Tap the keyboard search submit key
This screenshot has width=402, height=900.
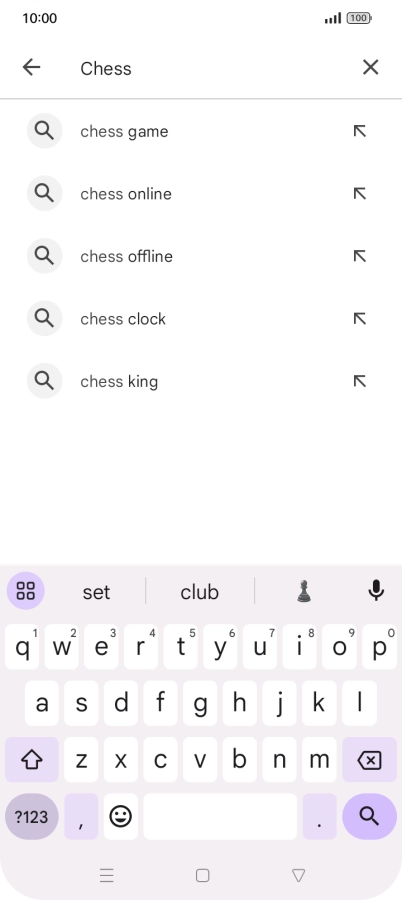click(369, 816)
